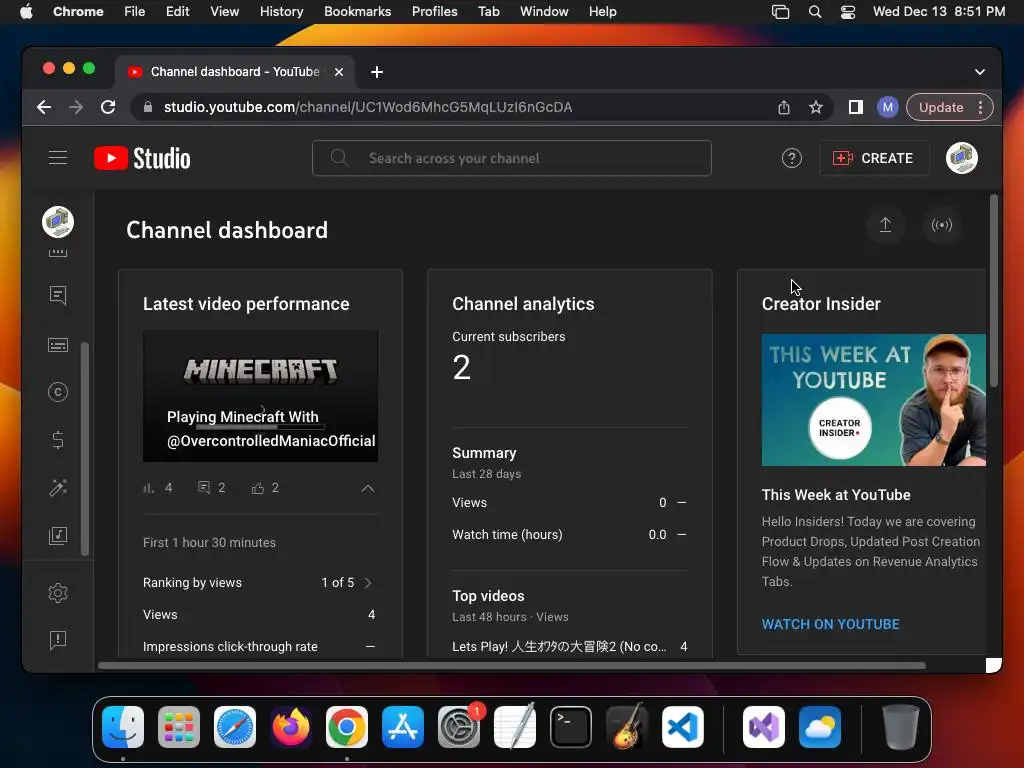Open the View menu
This screenshot has height=768, width=1024.
tap(224, 12)
